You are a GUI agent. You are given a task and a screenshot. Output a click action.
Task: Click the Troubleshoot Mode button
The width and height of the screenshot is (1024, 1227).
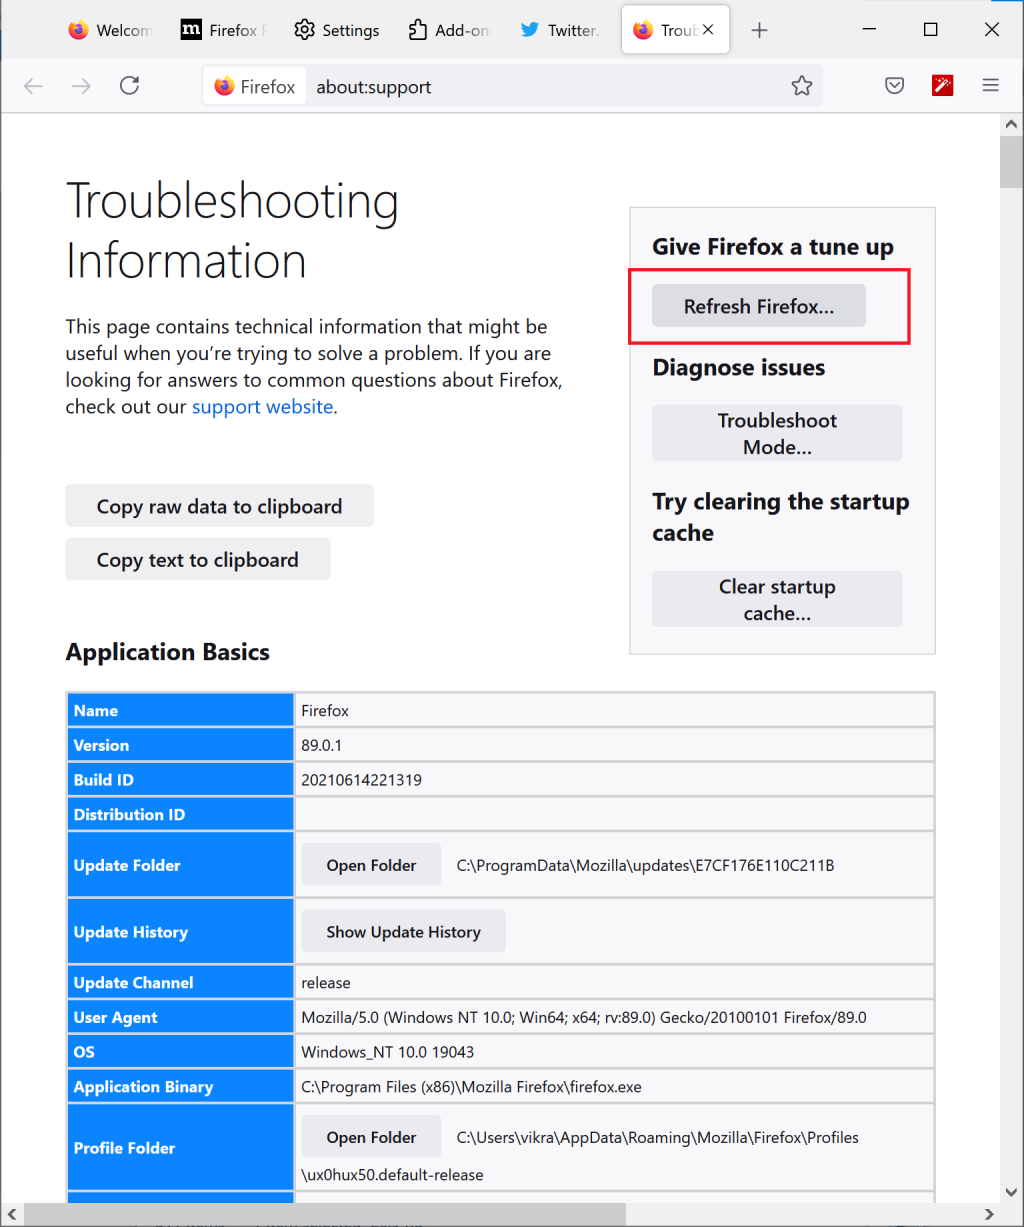tap(777, 433)
